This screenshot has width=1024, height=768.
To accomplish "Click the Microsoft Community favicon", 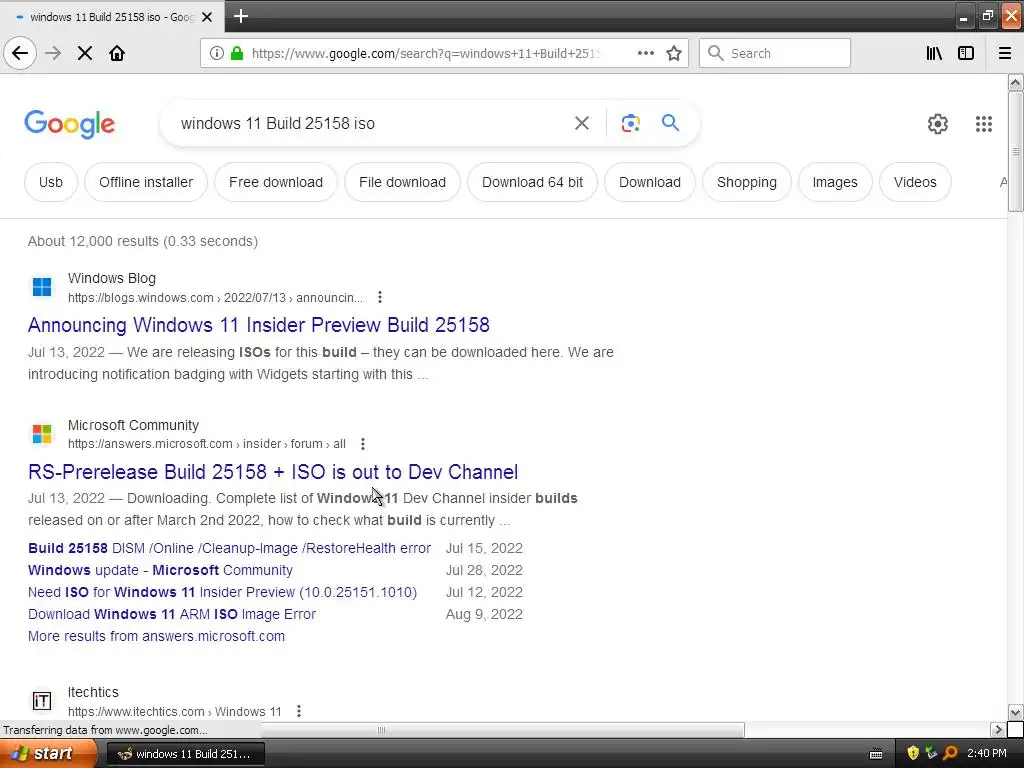I will [x=42, y=433].
